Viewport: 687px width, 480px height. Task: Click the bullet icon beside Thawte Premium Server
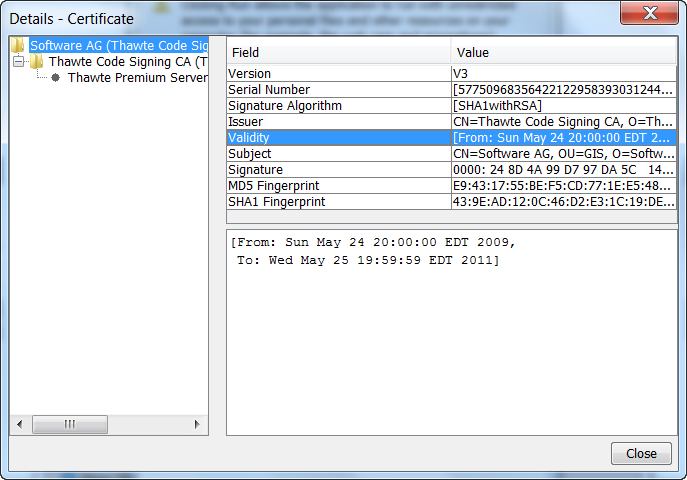(x=56, y=78)
